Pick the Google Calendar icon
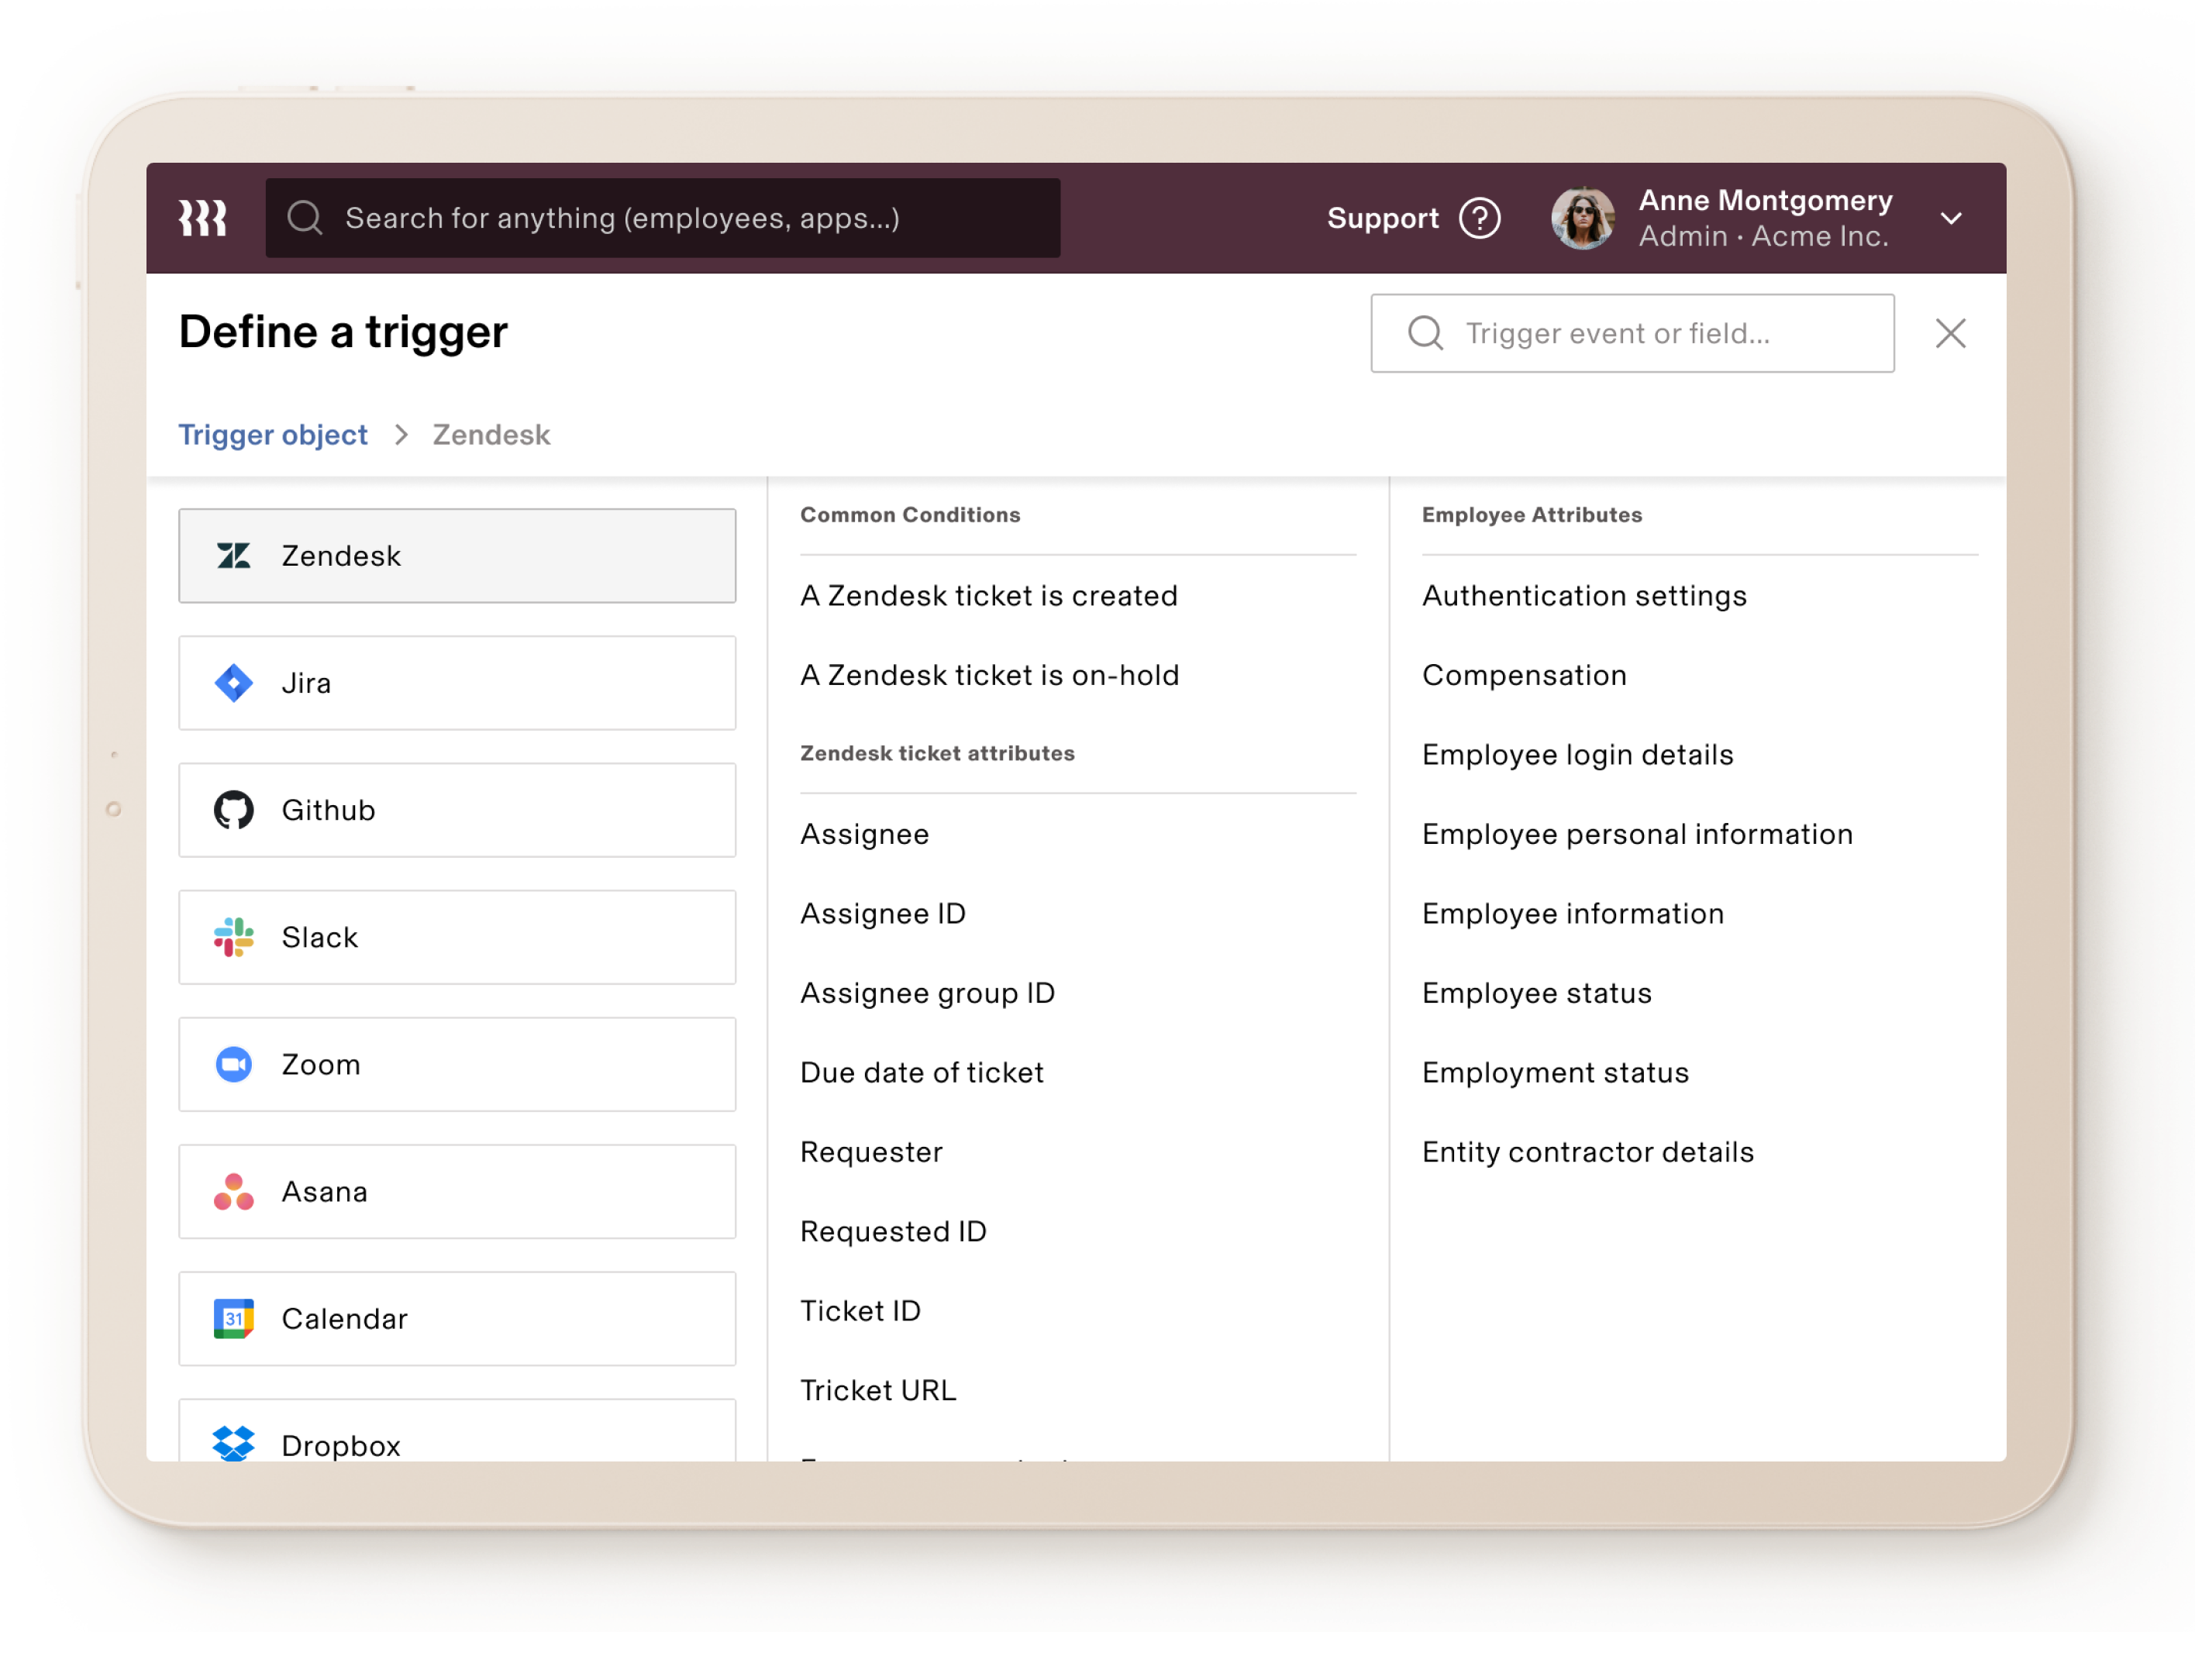2195x1680 pixels. pyautogui.click(x=234, y=1318)
